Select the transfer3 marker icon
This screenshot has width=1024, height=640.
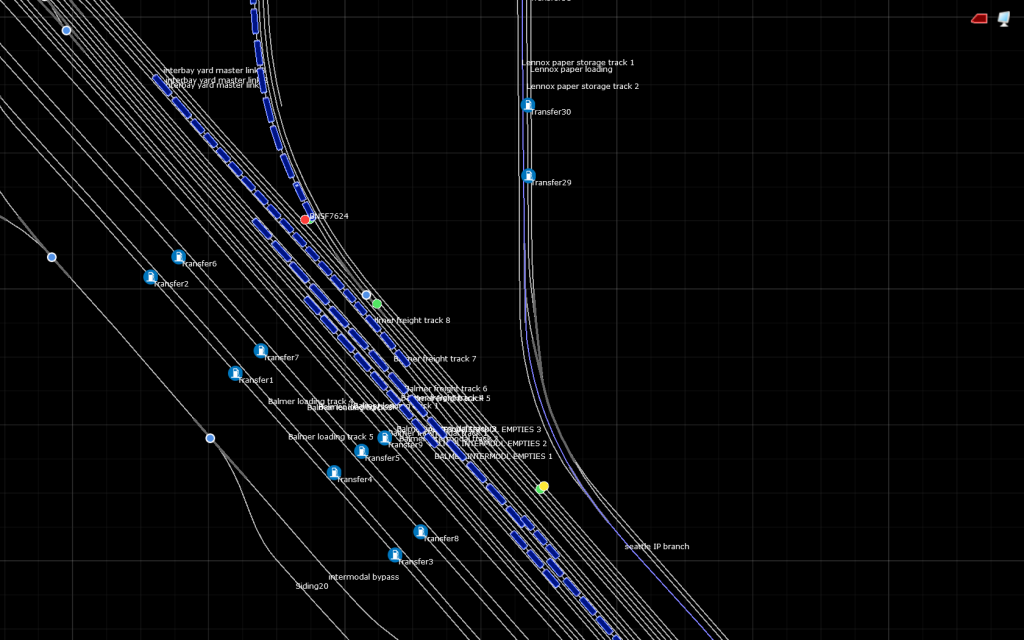(395, 554)
